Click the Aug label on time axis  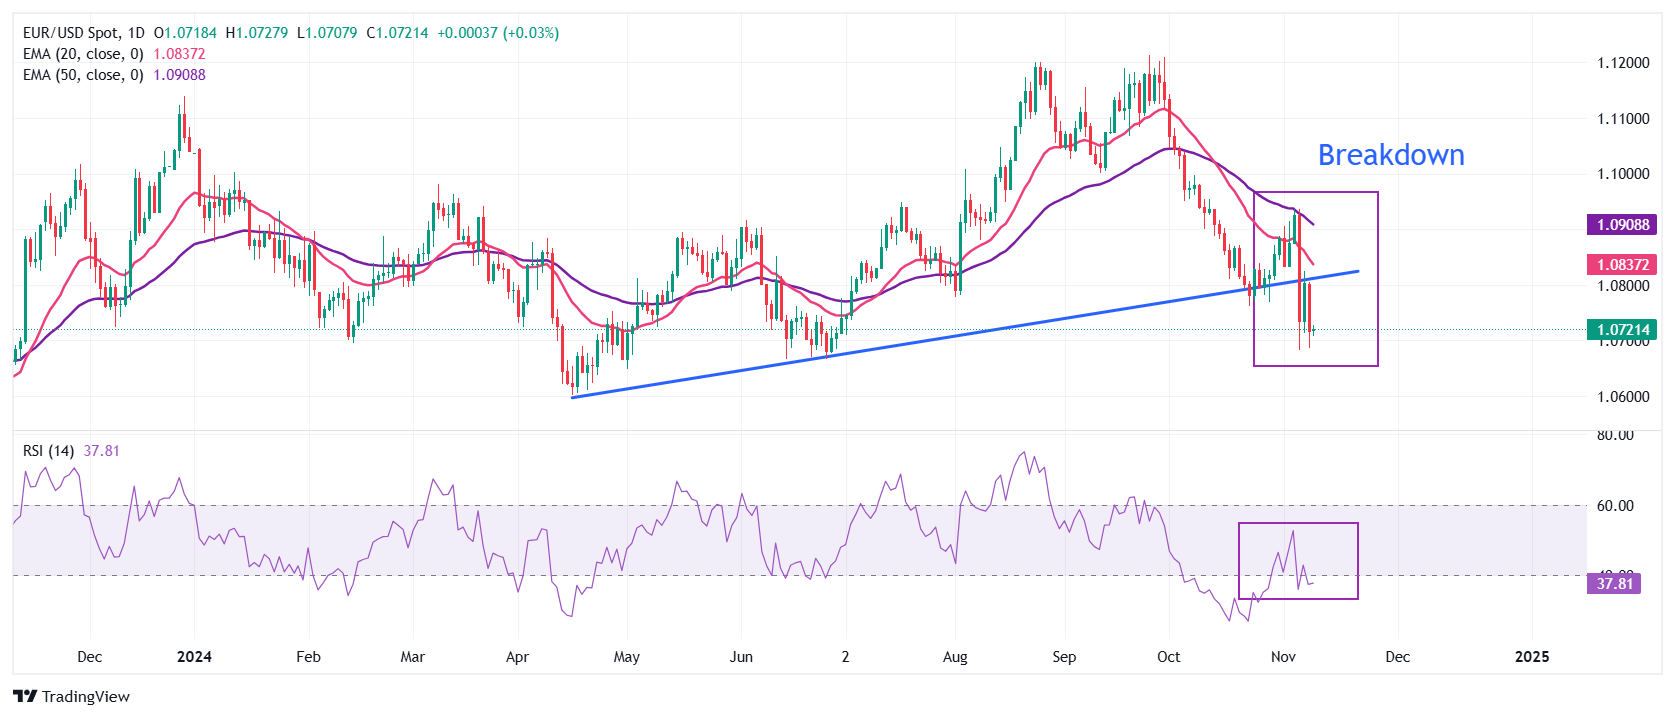[955, 657]
